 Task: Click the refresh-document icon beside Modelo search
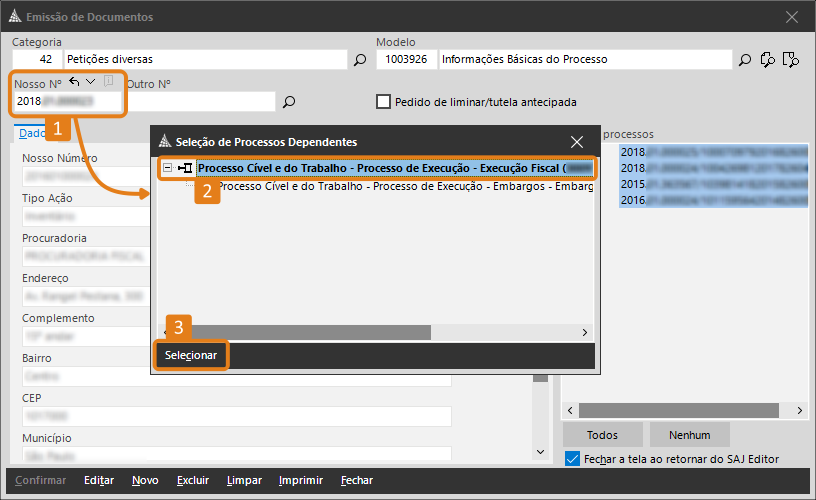[767, 60]
